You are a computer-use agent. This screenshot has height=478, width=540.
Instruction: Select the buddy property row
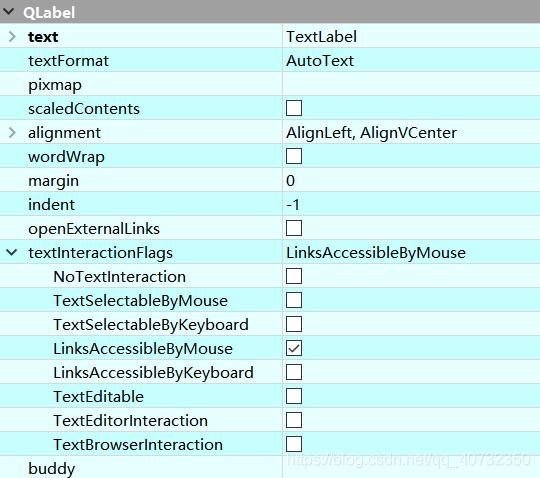tap(270, 467)
